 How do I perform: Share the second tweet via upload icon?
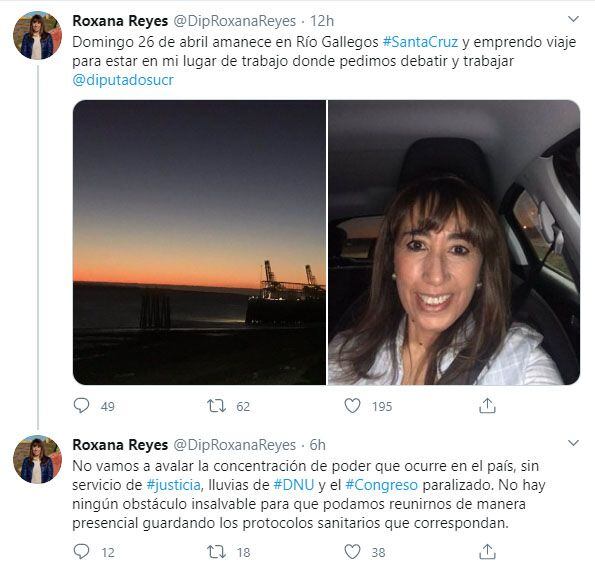click(x=487, y=551)
